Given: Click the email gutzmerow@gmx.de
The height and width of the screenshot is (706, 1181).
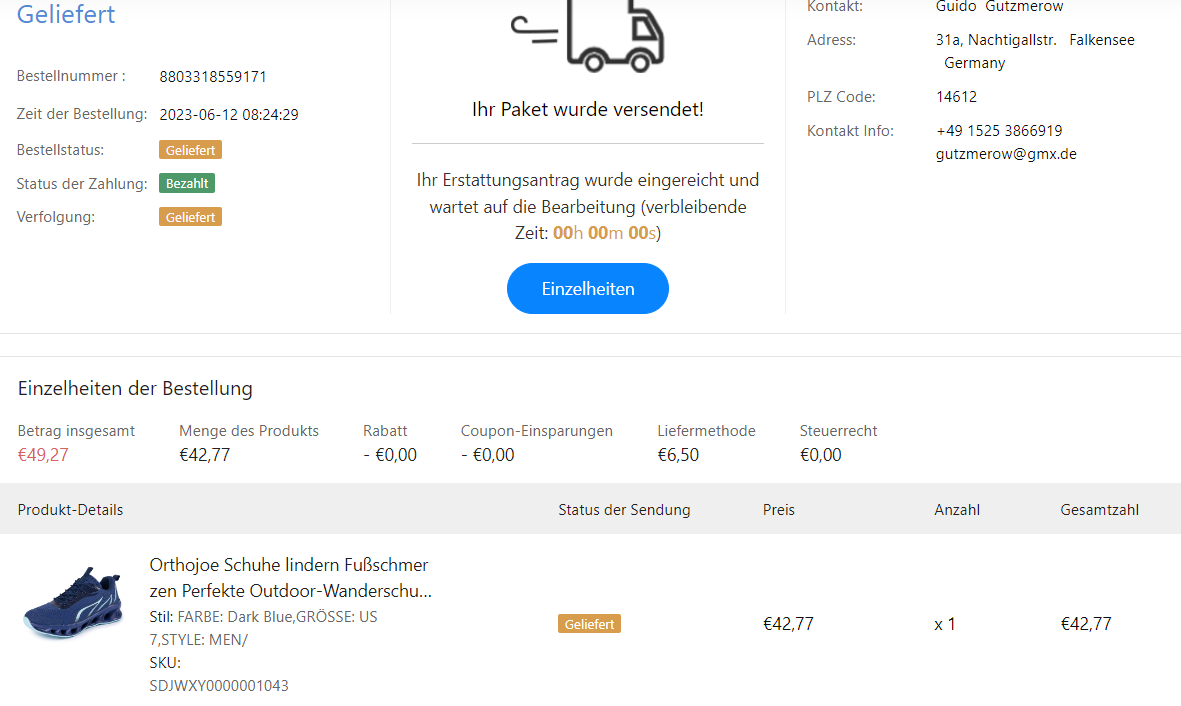Looking at the screenshot, I should [1006, 154].
